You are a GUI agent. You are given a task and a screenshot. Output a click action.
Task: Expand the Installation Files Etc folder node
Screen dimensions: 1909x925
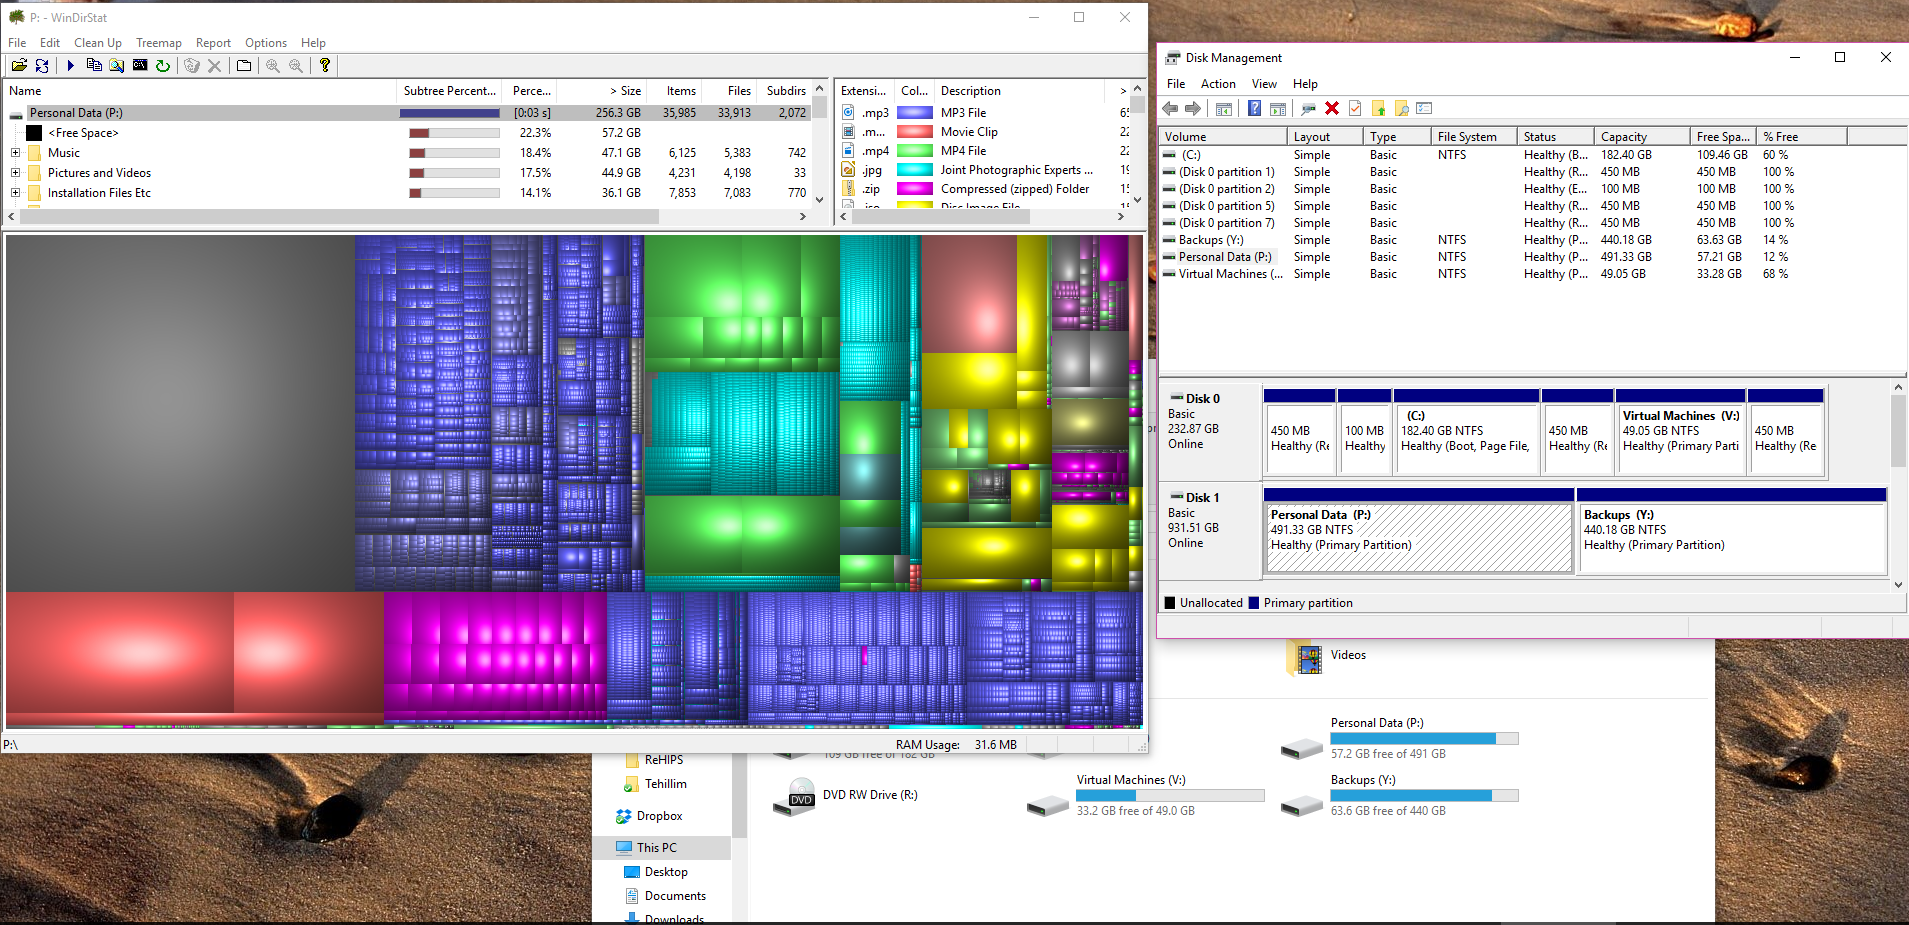point(15,193)
